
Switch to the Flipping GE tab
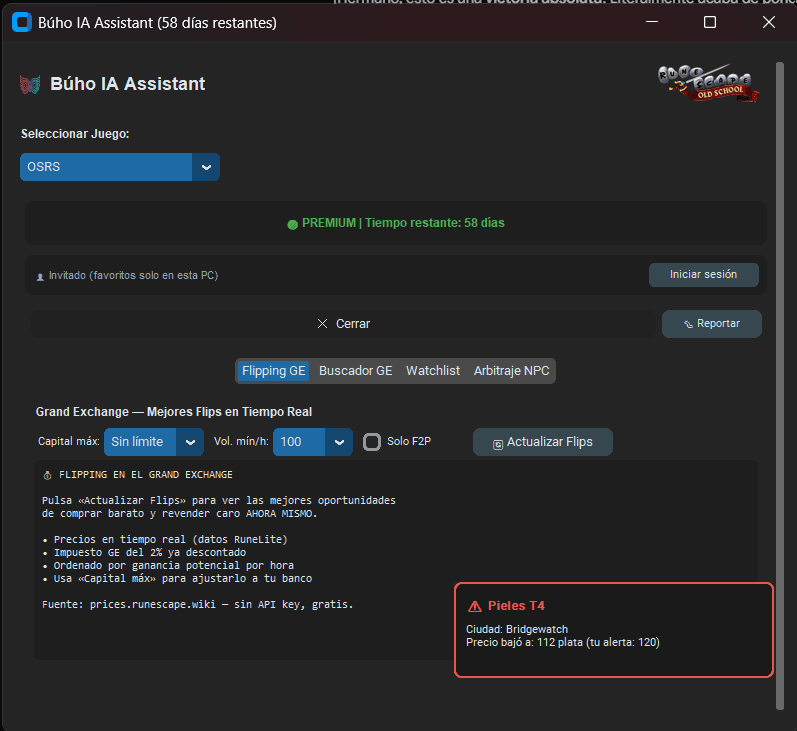(x=273, y=371)
